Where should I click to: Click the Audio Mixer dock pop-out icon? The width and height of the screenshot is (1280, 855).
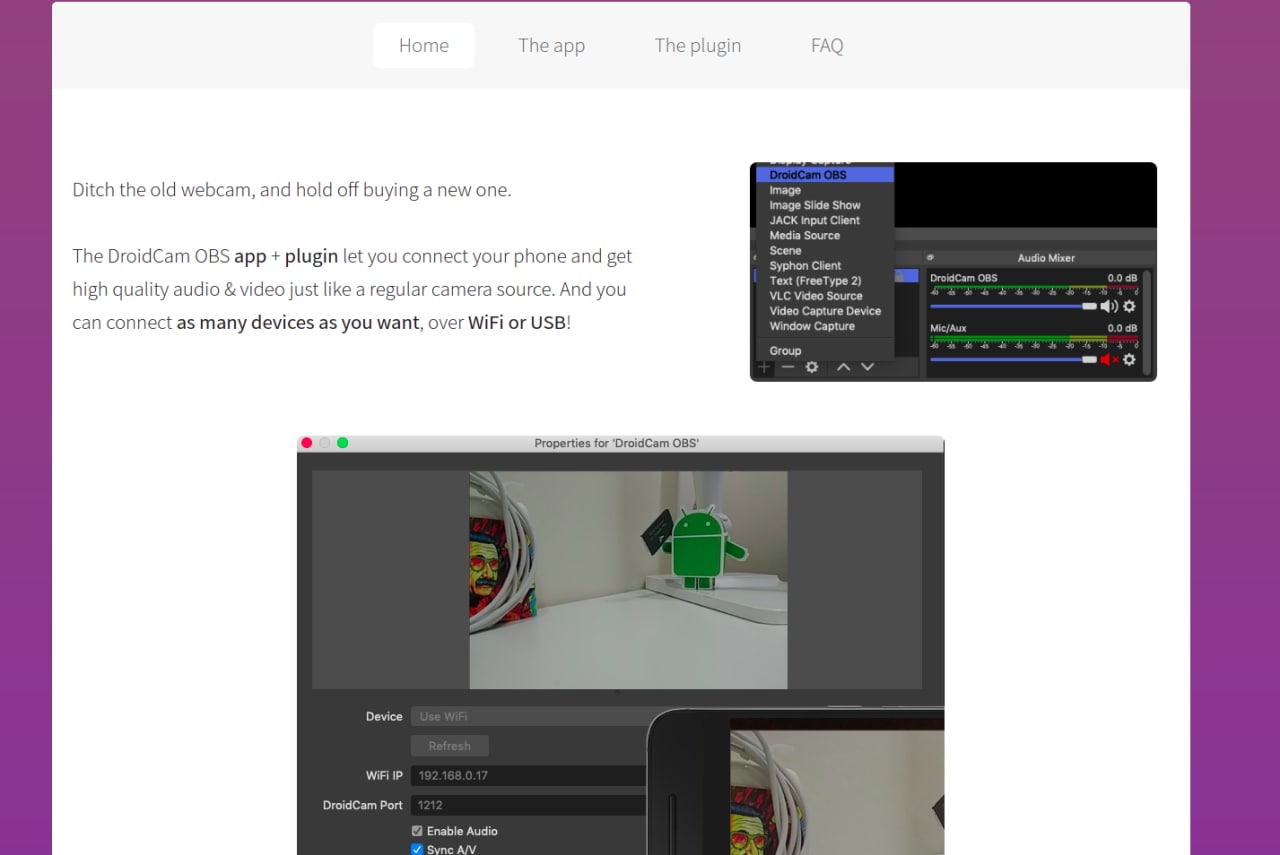[931, 258]
